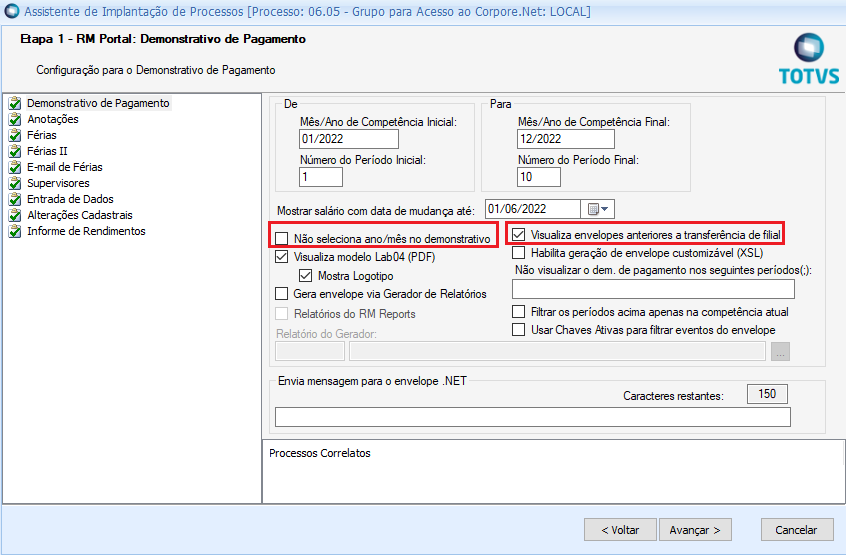Click Avançar to proceed
This screenshot has height=555, width=846.
tap(695, 530)
